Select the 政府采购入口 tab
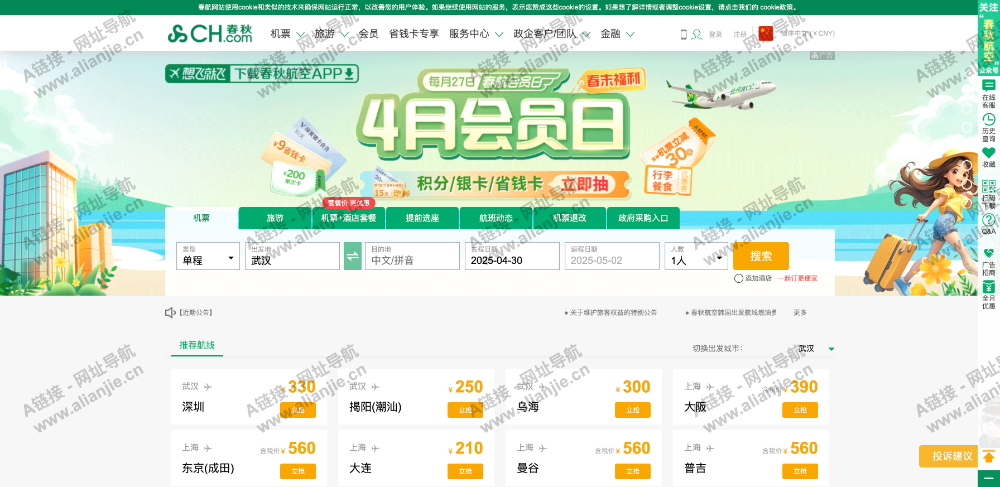The height and width of the screenshot is (487, 1000). 643,218
